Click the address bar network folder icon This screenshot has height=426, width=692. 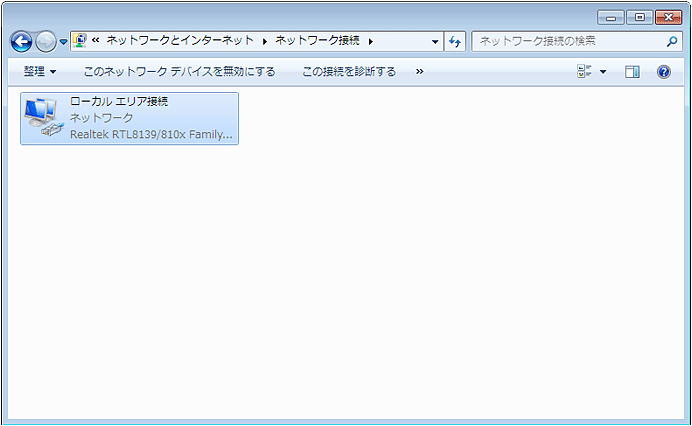[79, 41]
